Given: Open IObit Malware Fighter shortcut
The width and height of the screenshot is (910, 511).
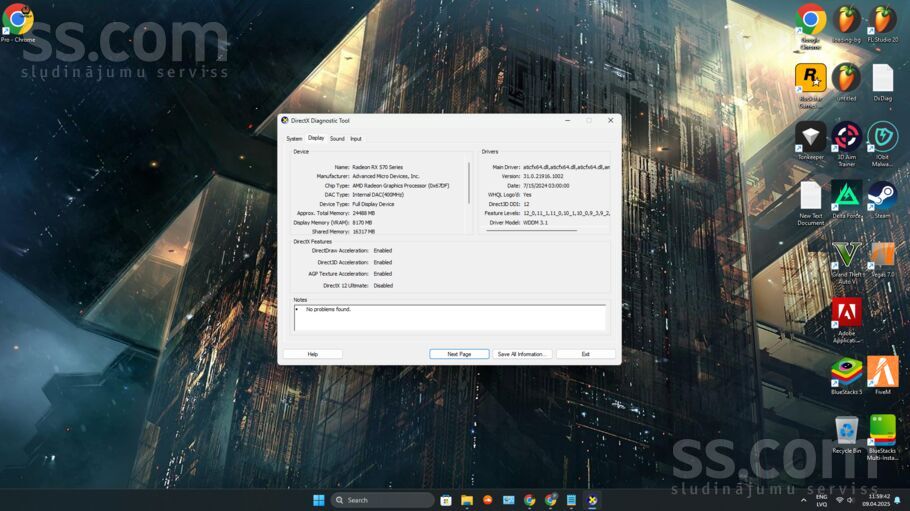Looking at the screenshot, I should tap(883, 143).
